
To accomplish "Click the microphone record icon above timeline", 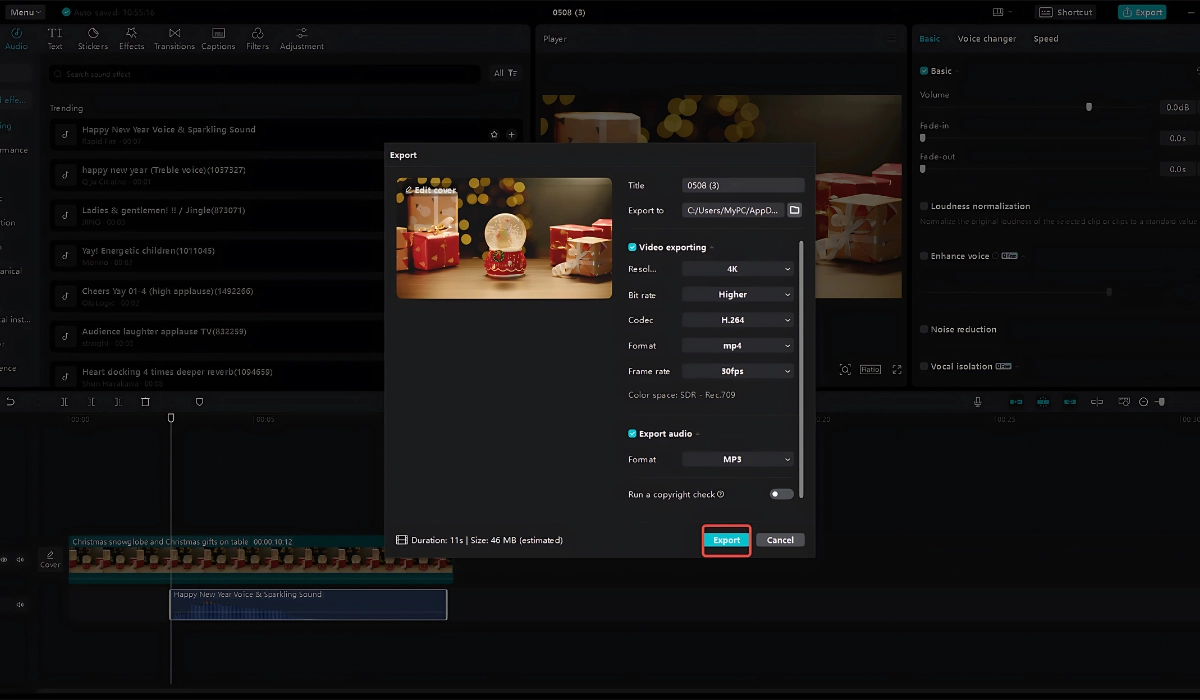I will point(979,402).
